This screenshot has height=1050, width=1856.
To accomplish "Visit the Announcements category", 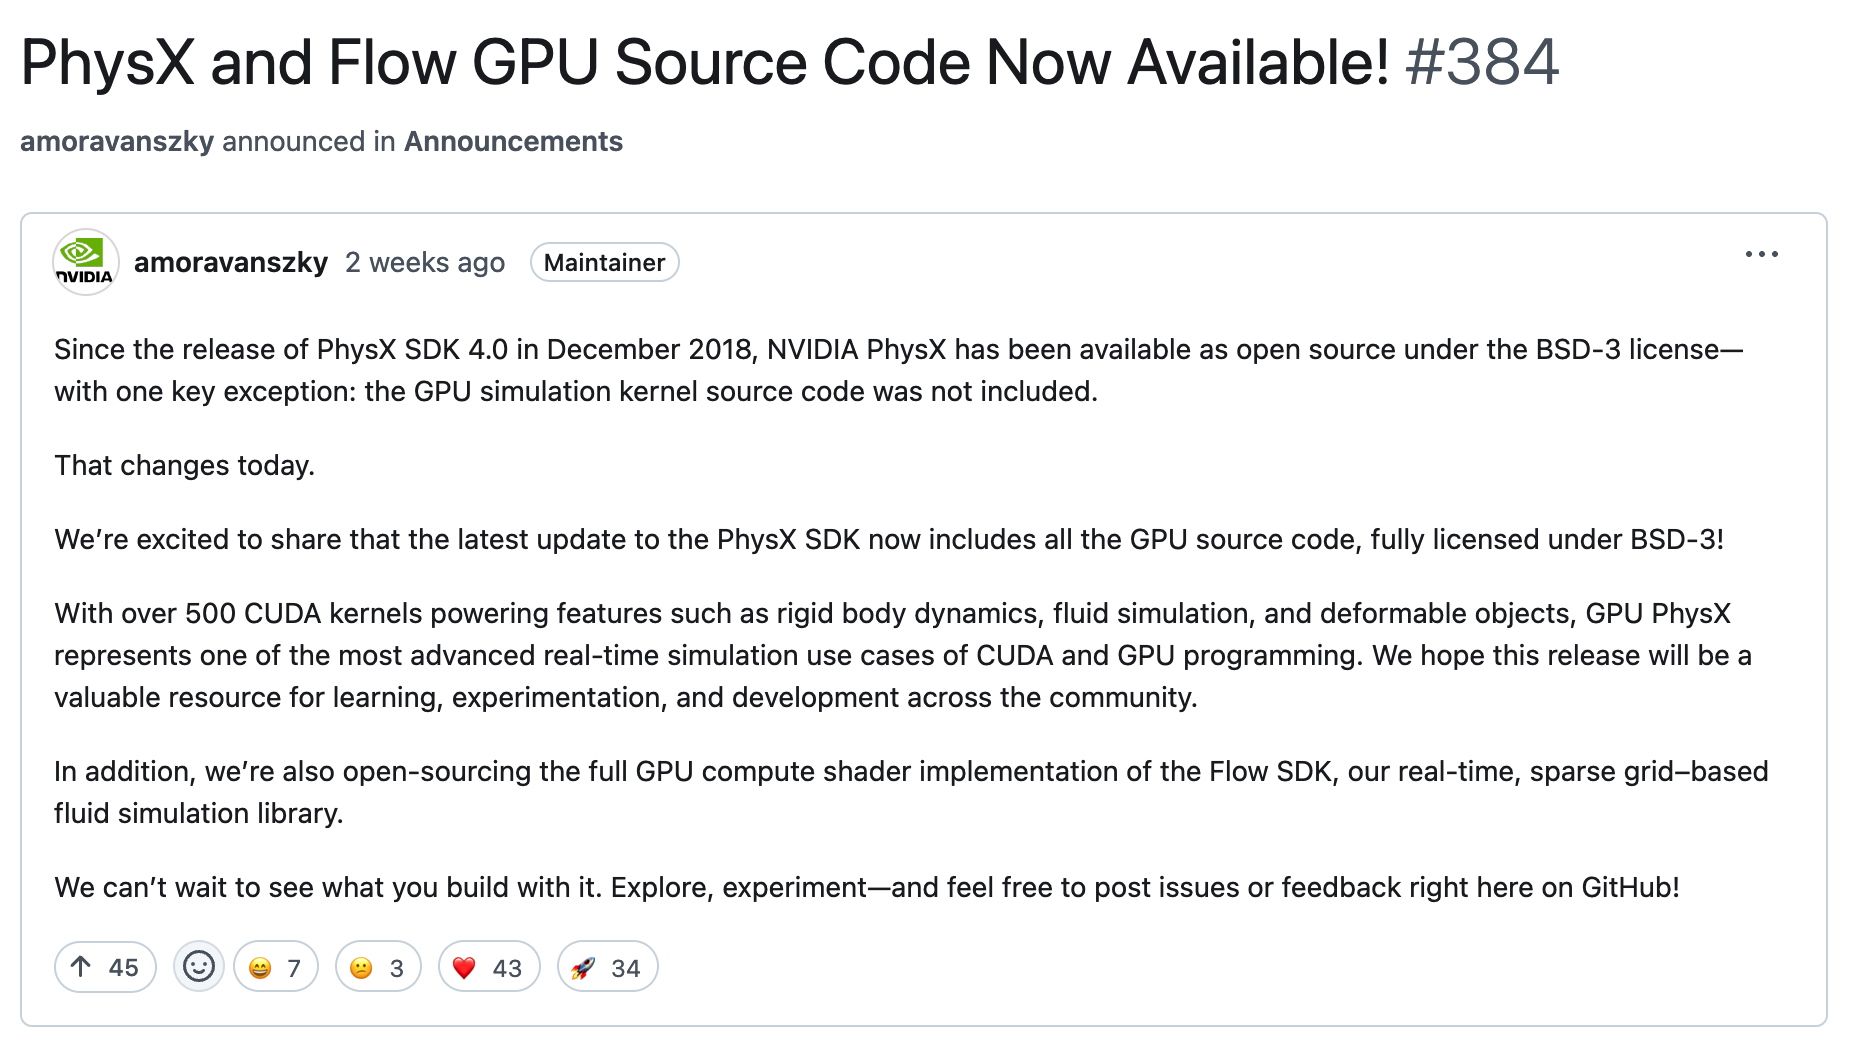I will 512,141.
